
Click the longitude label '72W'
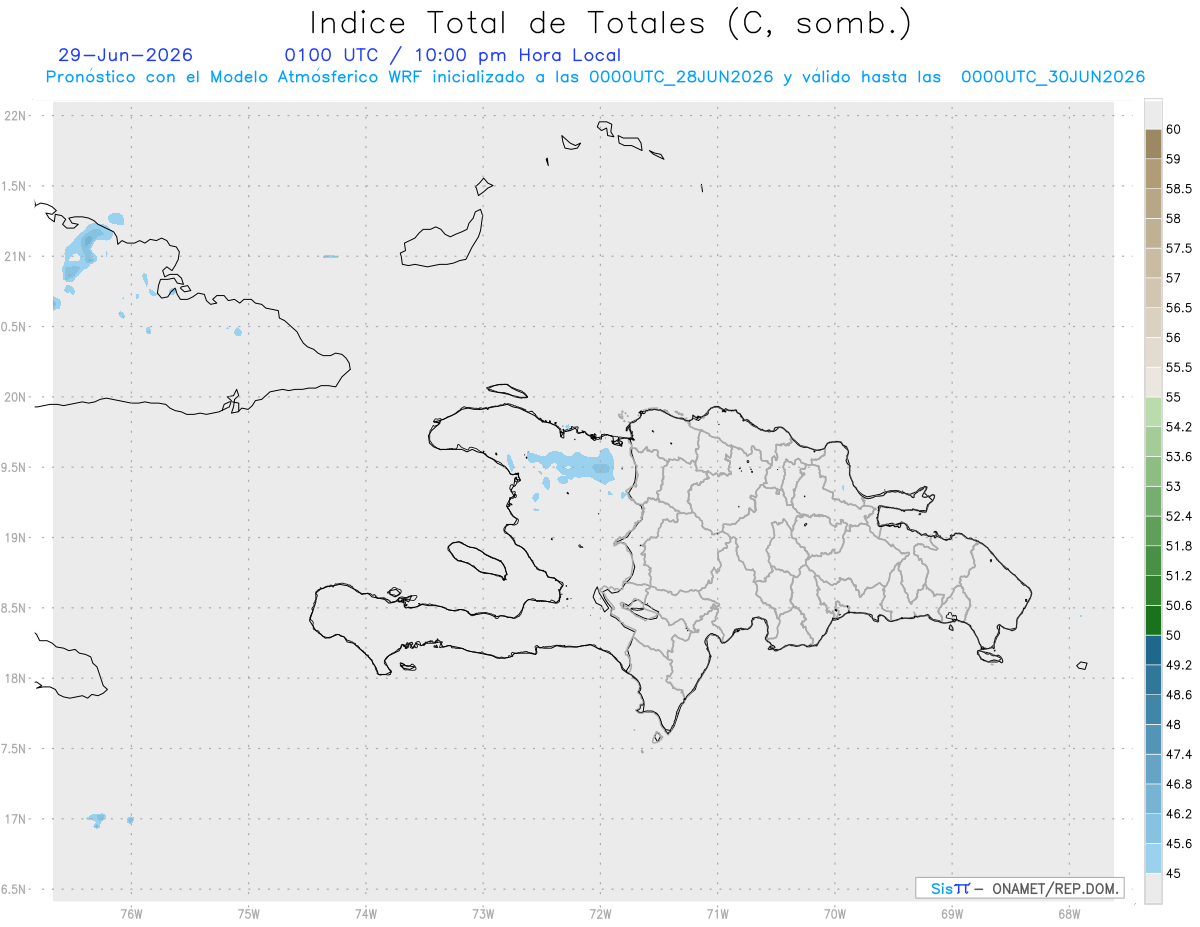click(600, 913)
